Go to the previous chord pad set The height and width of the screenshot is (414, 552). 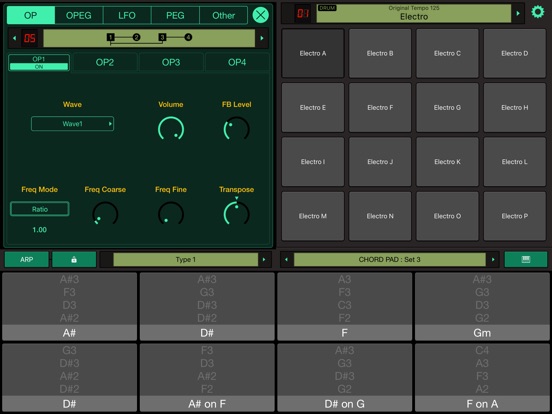(286, 259)
